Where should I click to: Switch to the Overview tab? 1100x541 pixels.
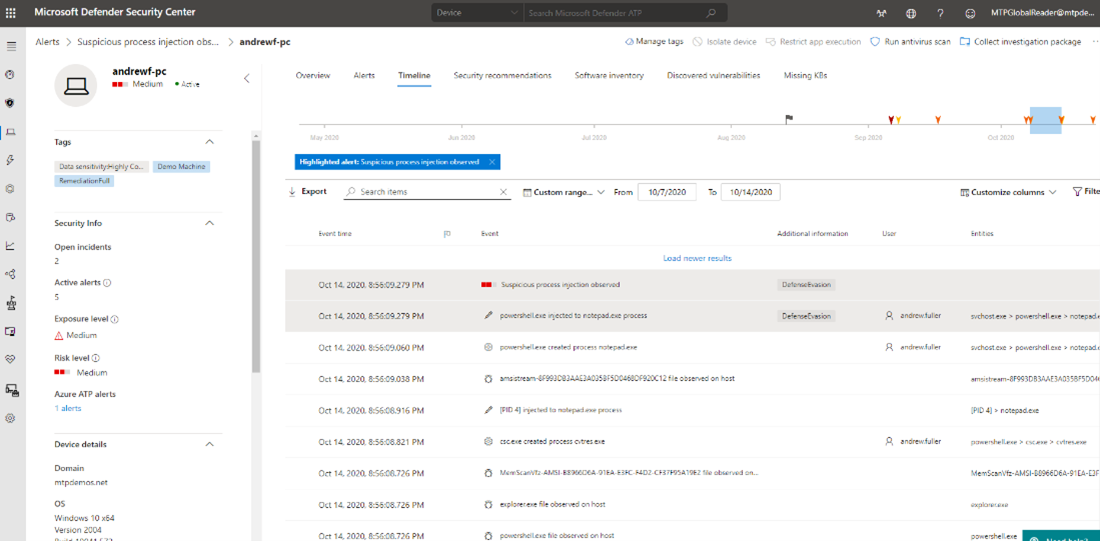click(x=313, y=75)
